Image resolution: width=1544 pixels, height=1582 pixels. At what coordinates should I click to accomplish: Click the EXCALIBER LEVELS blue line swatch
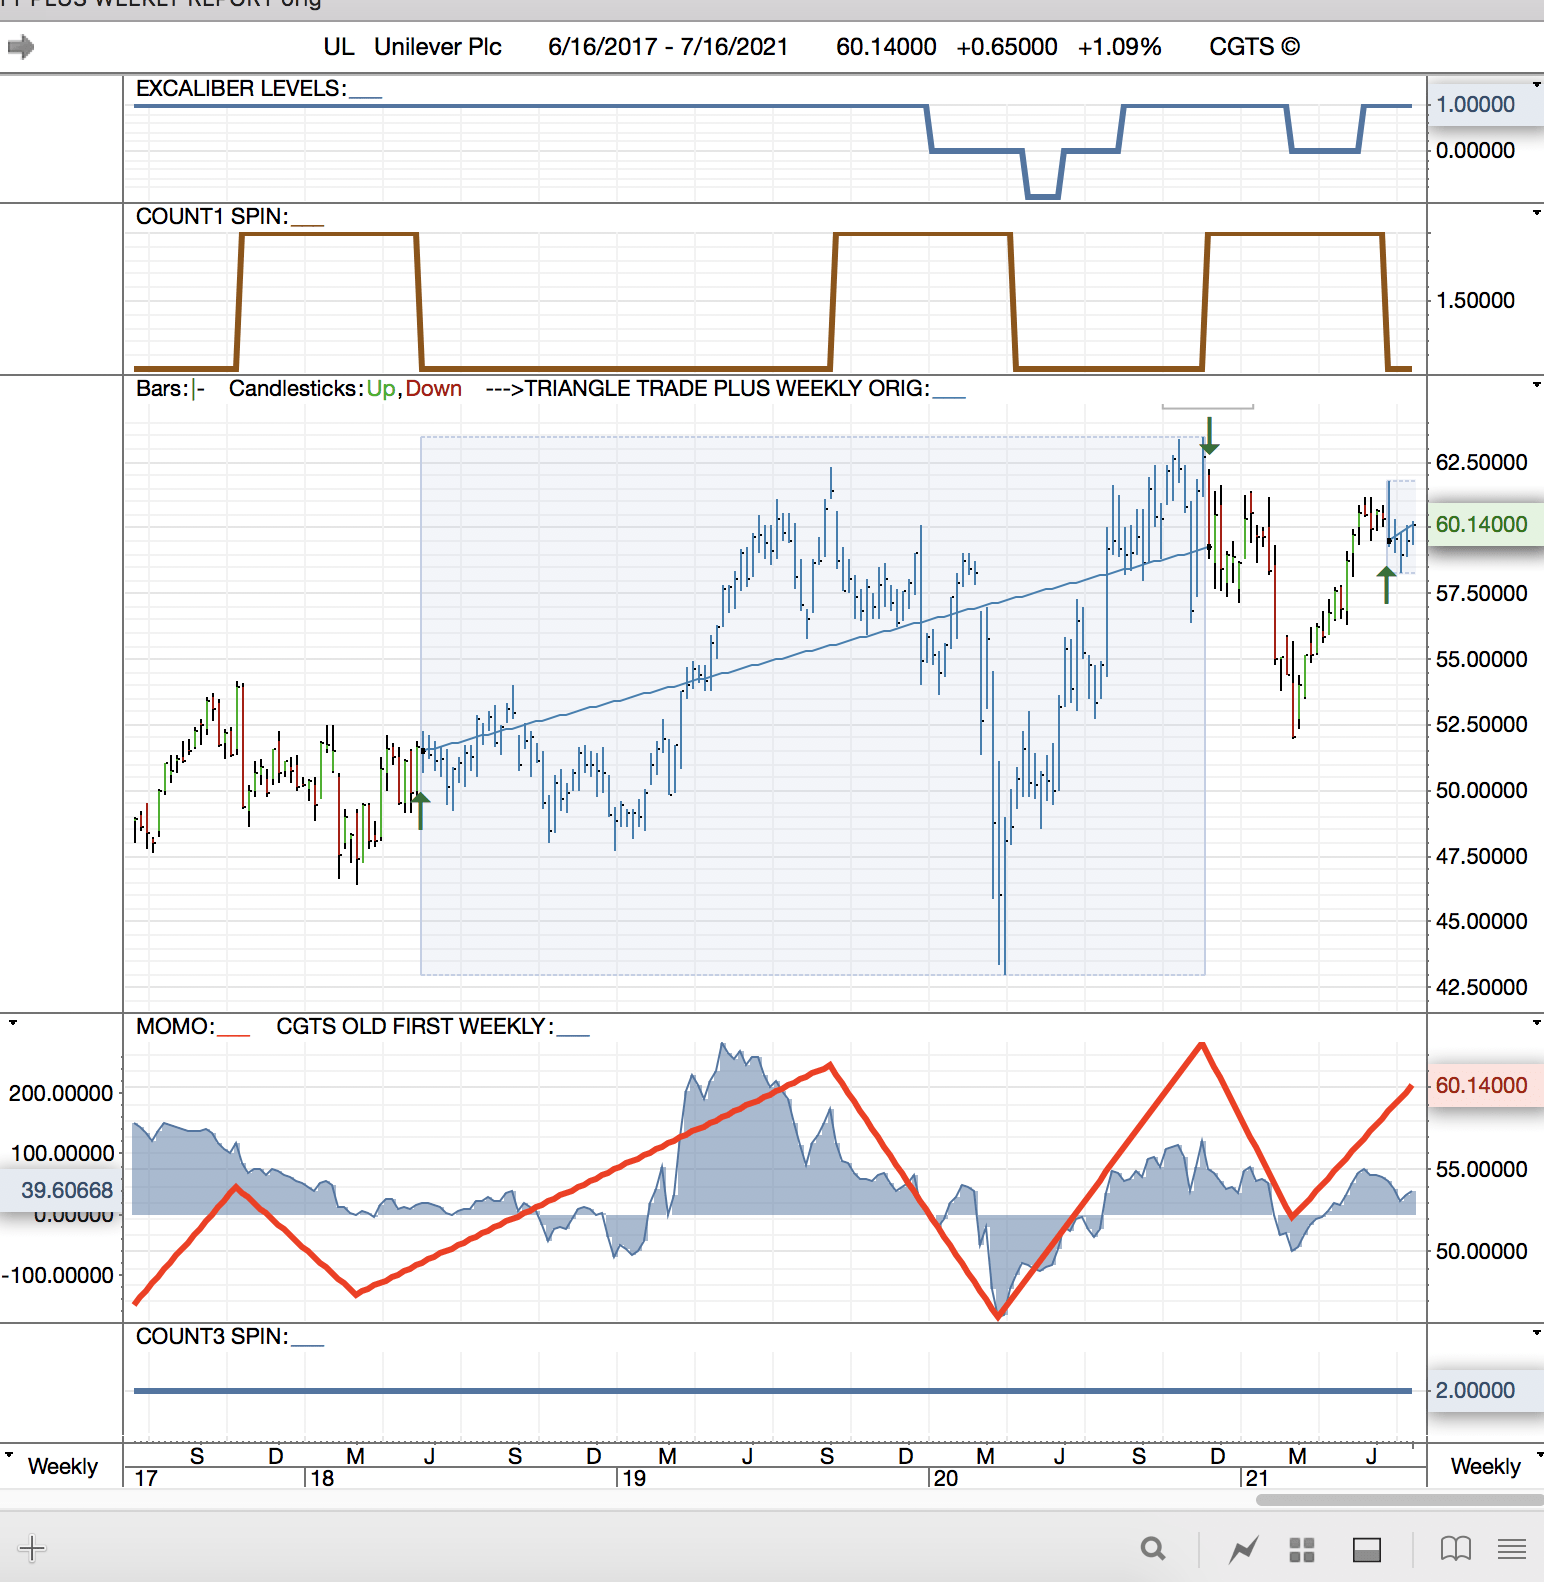[x=366, y=96]
